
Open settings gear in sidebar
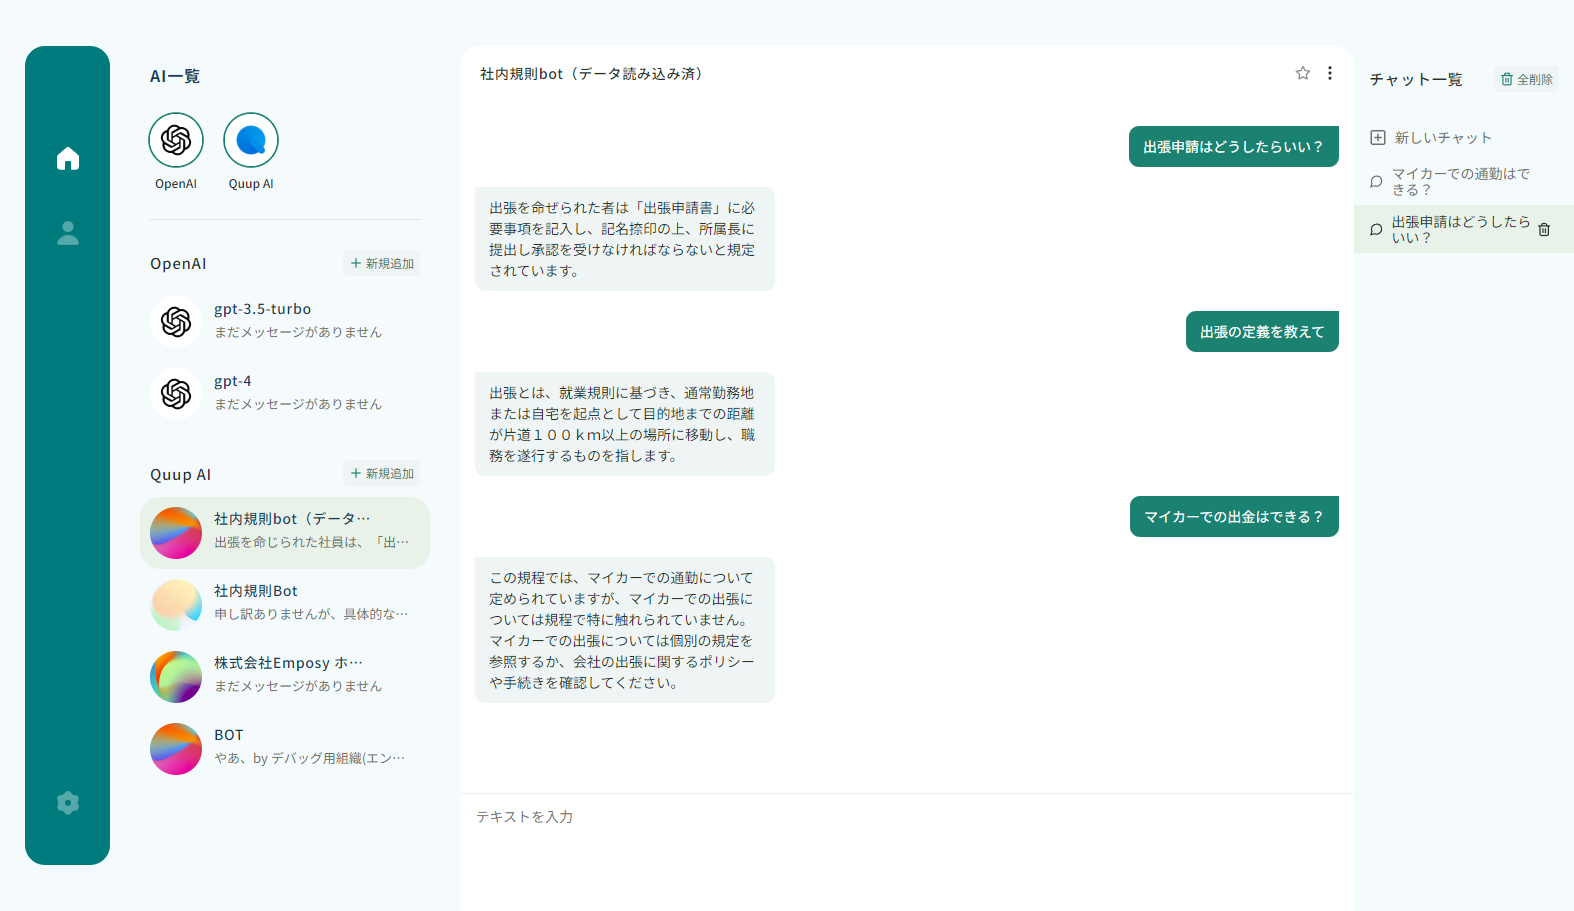point(67,803)
